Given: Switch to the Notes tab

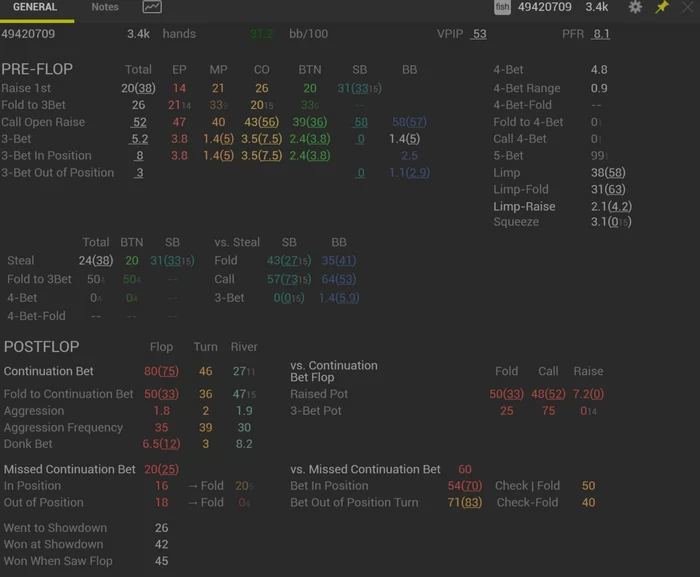Looking at the screenshot, I should pyautogui.click(x=105, y=7).
